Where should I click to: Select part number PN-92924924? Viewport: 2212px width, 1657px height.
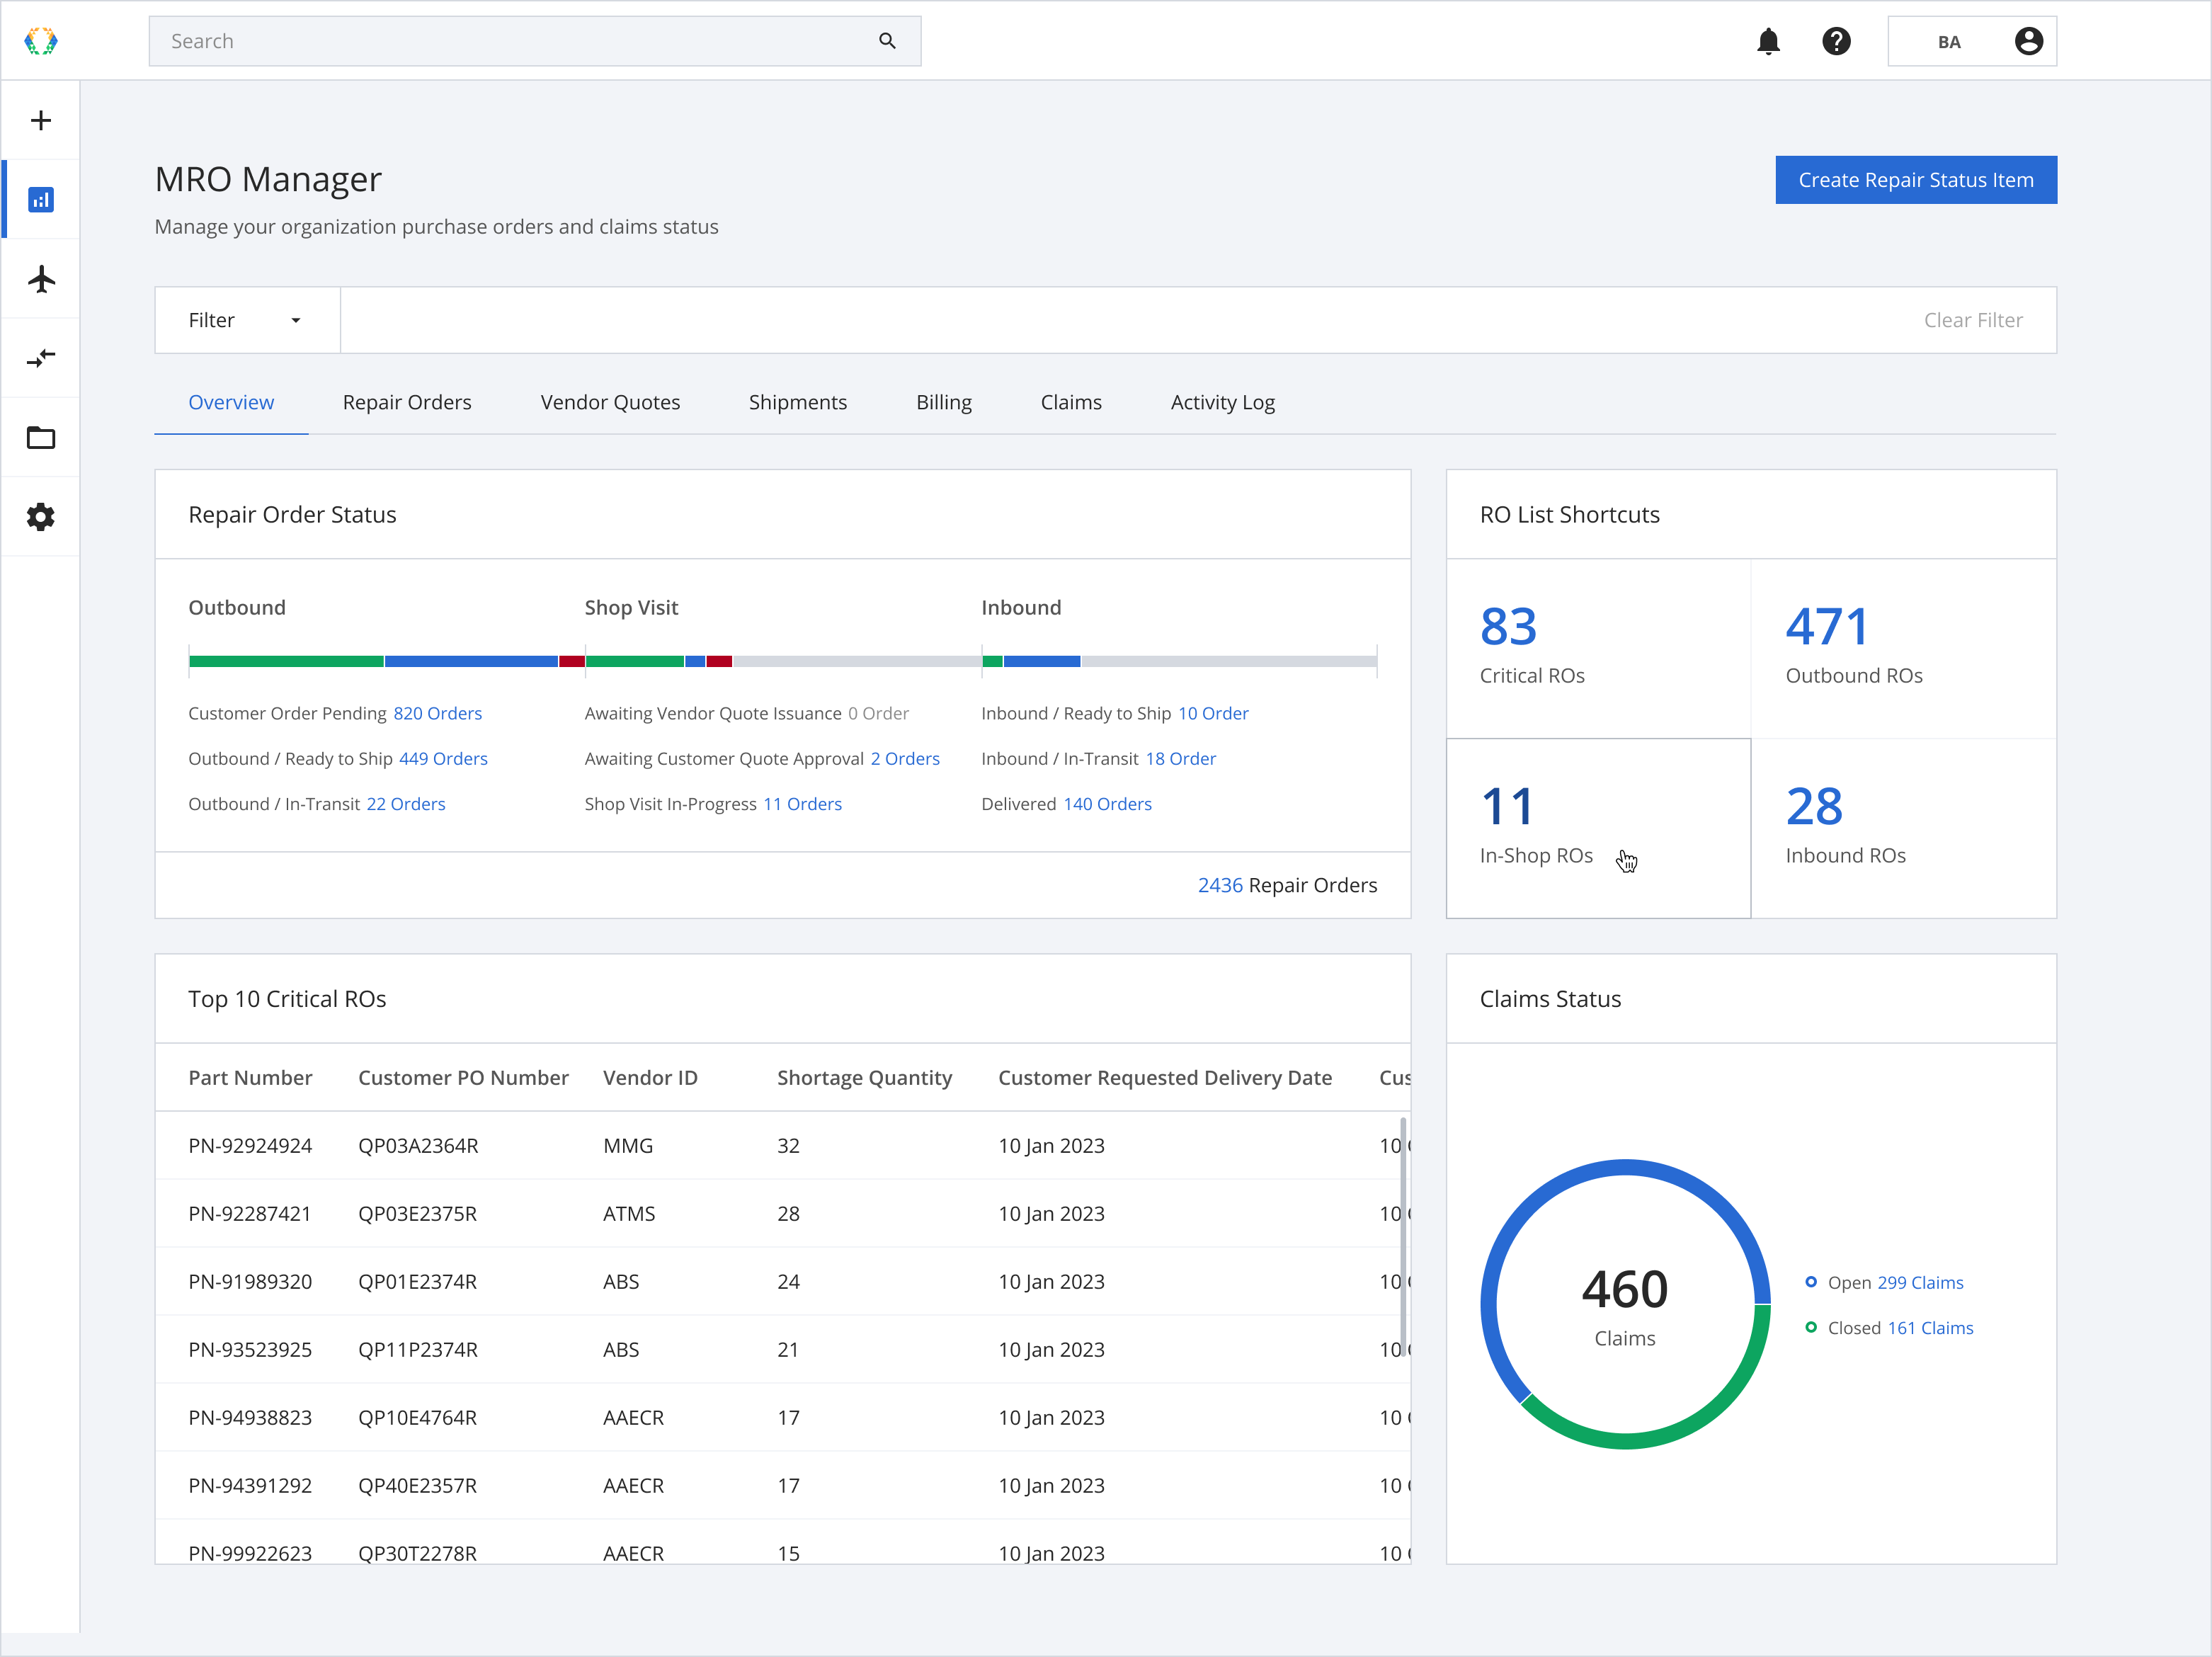250,1146
